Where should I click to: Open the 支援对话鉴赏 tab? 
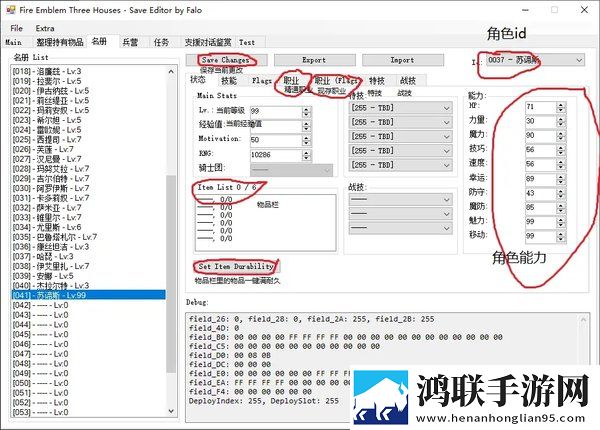click(208, 42)
